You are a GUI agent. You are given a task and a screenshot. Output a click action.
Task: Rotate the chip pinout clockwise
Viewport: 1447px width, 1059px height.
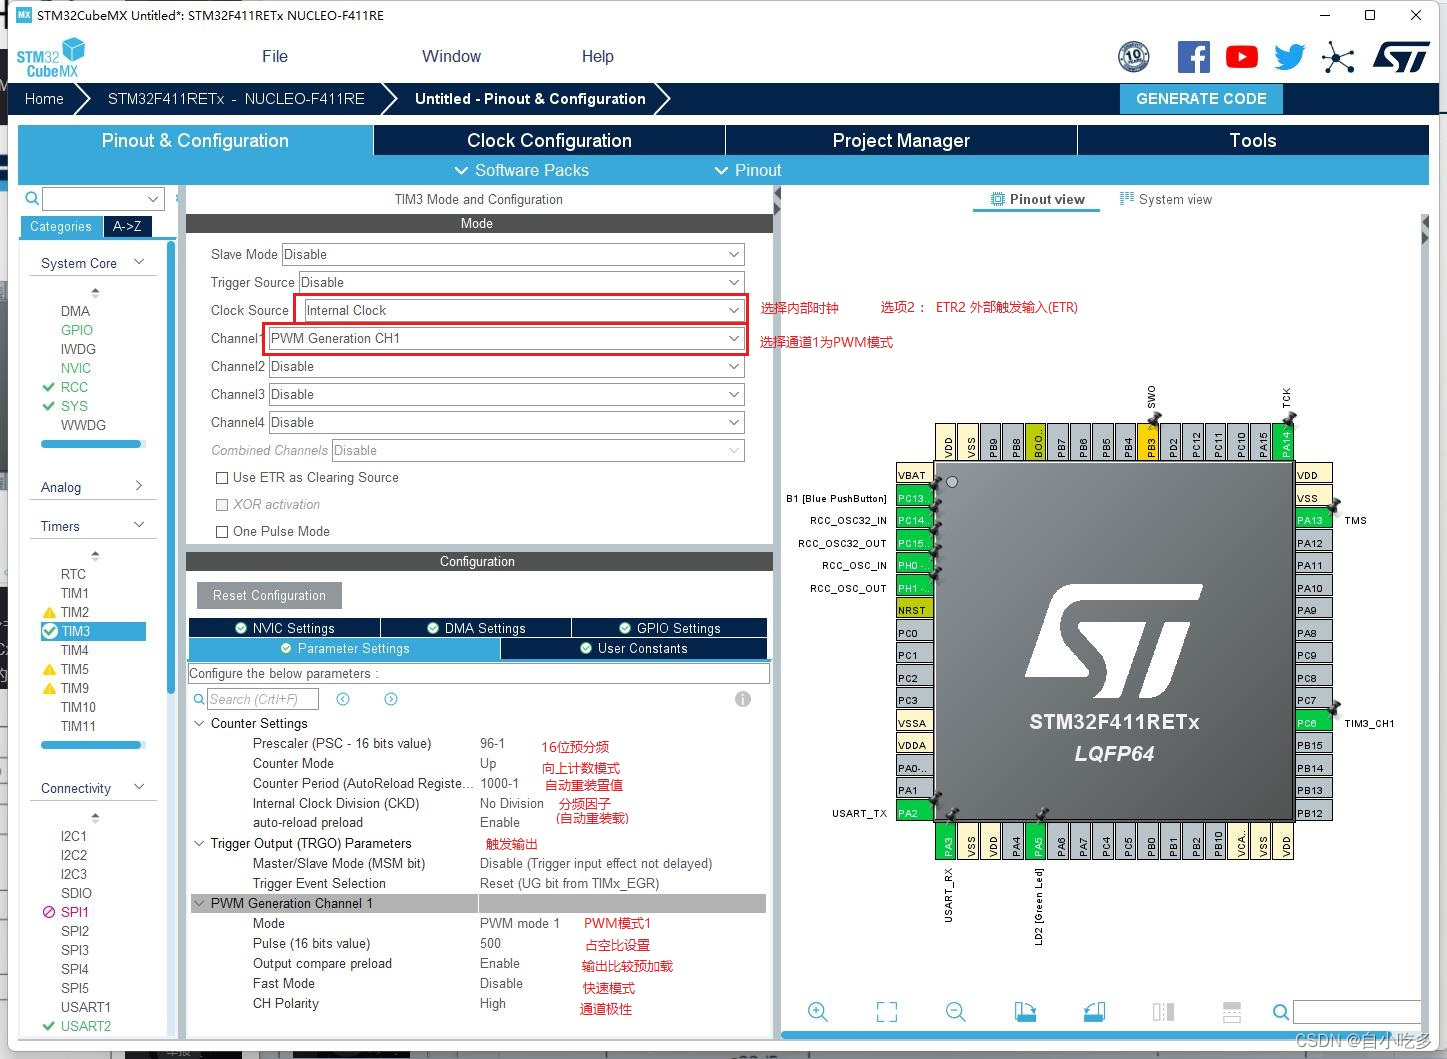[x=1025, y=1011]
